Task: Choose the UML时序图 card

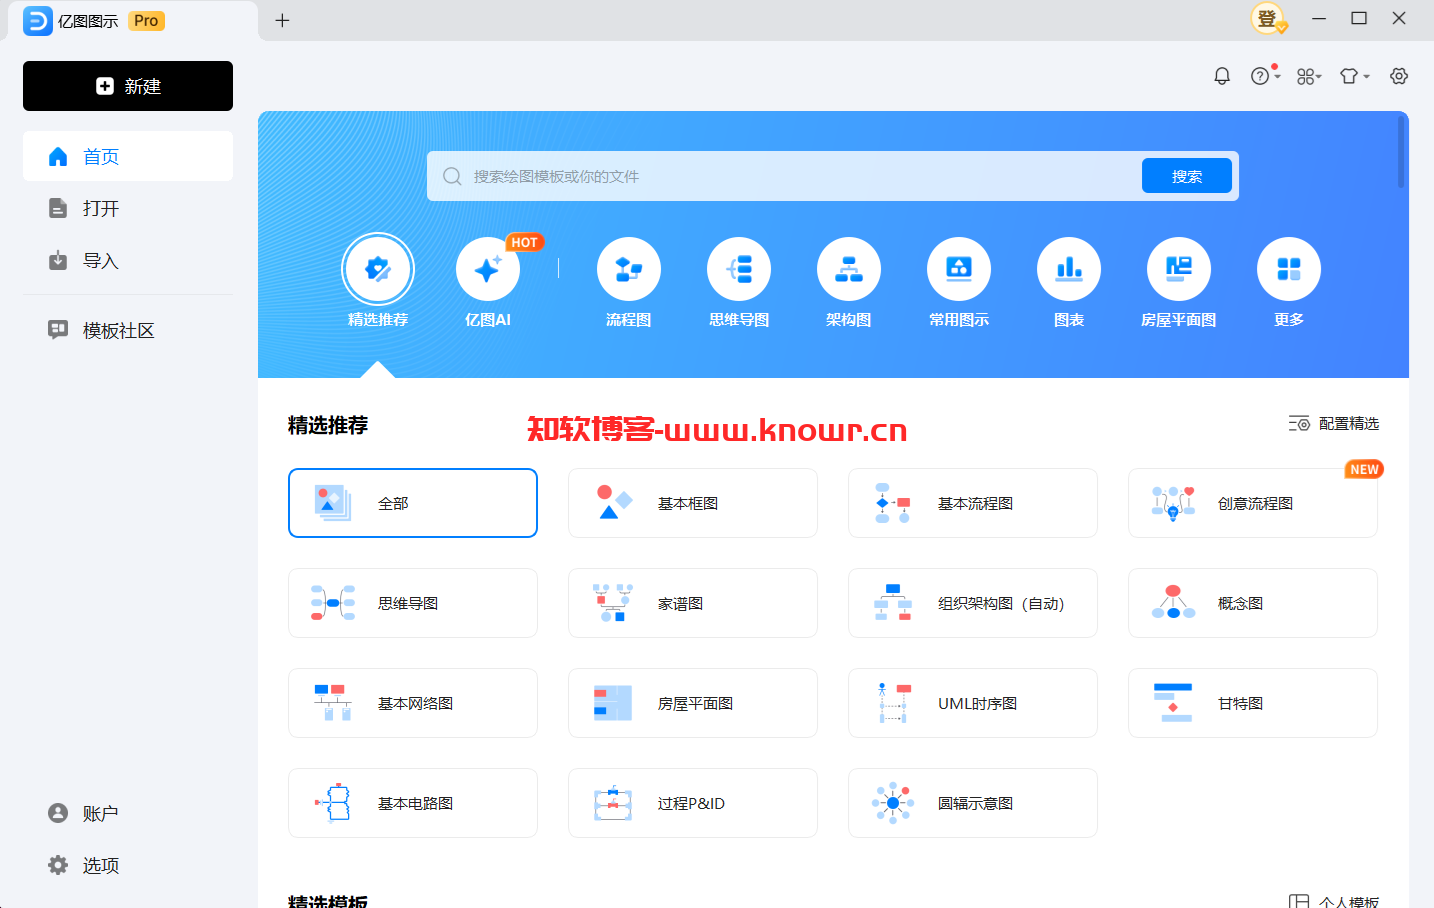Action: pos(973,703)
